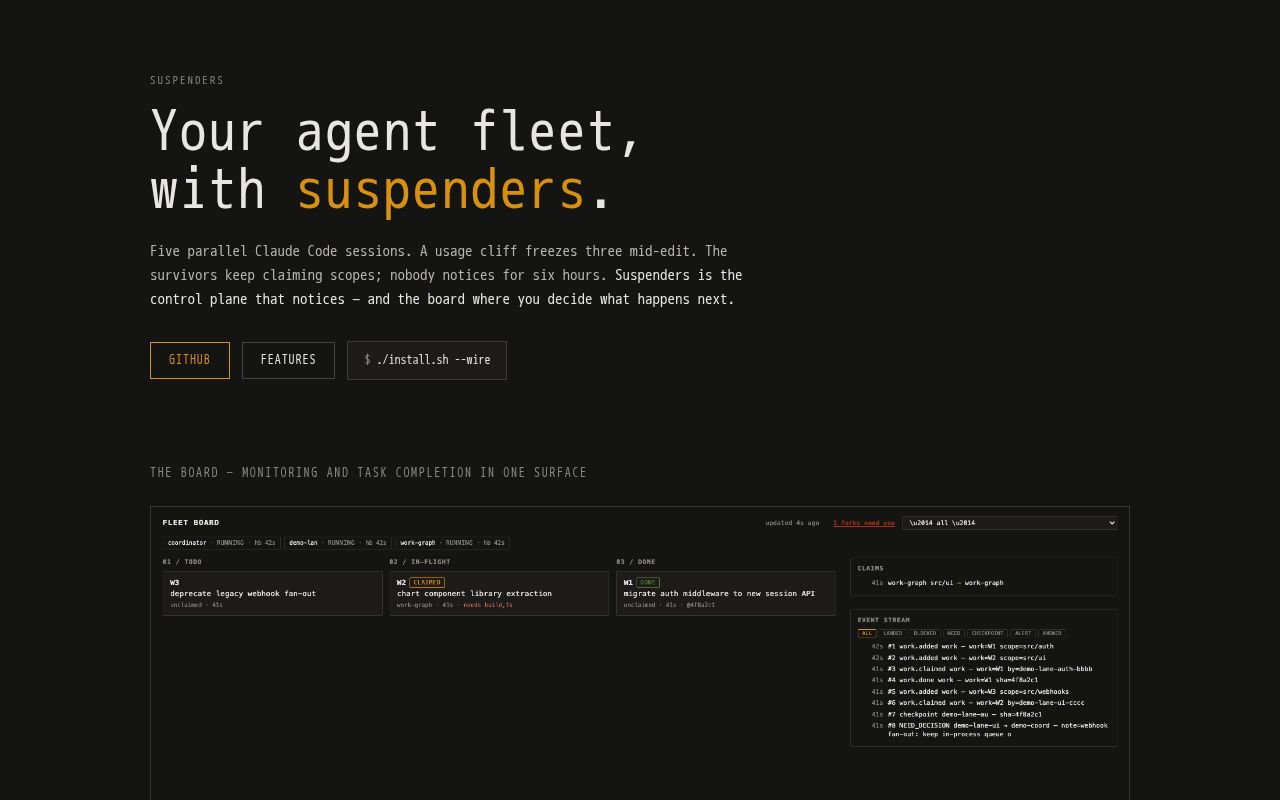Filter event stream by LANDED
1280x800 pixels.
(892, 633)
